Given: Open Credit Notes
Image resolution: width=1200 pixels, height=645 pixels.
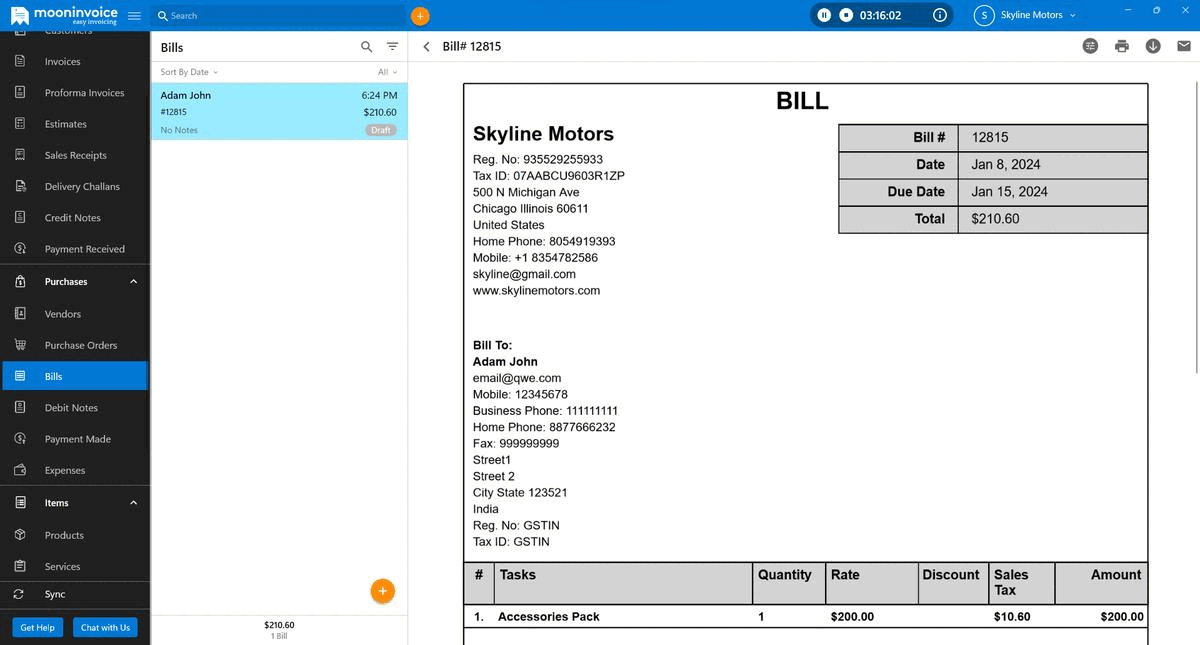Looking at the screenshot, I should (75, 217).
